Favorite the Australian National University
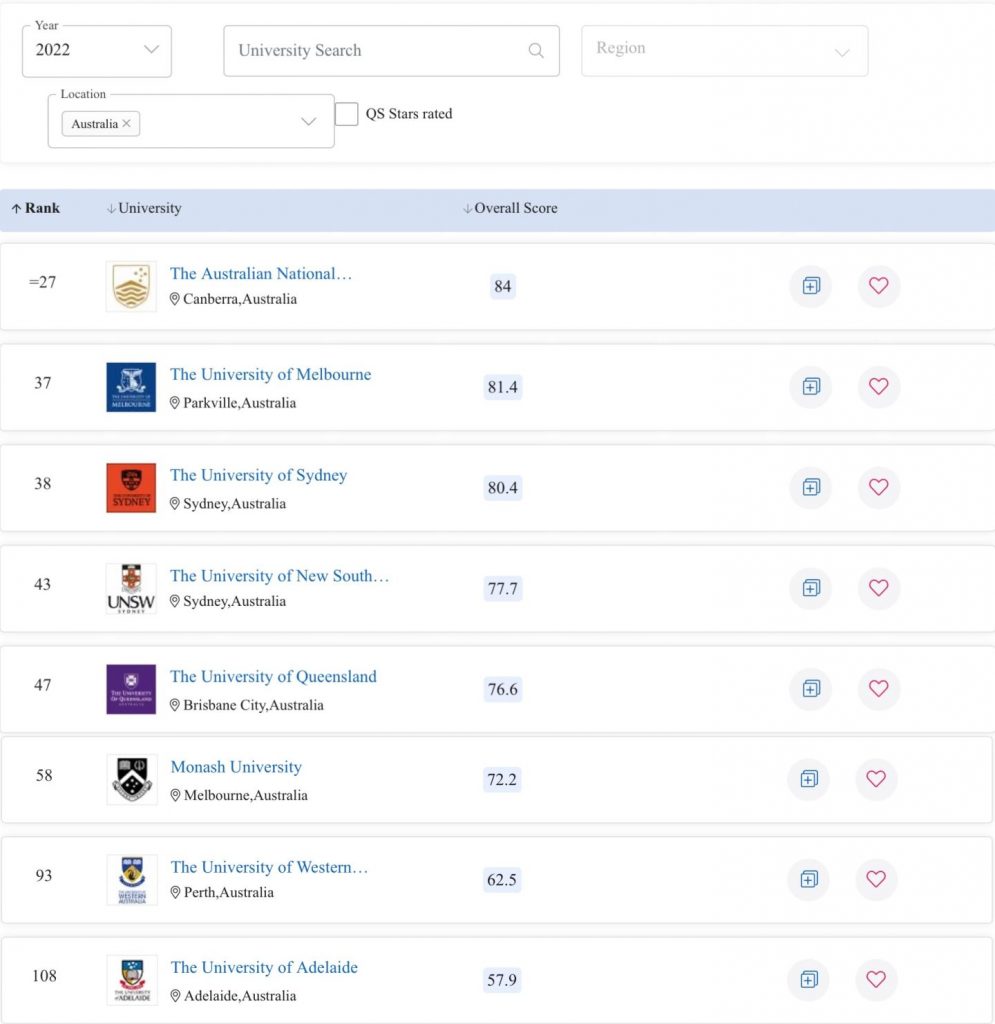This screenshot has height=1024, width=995. click(879, 285)
